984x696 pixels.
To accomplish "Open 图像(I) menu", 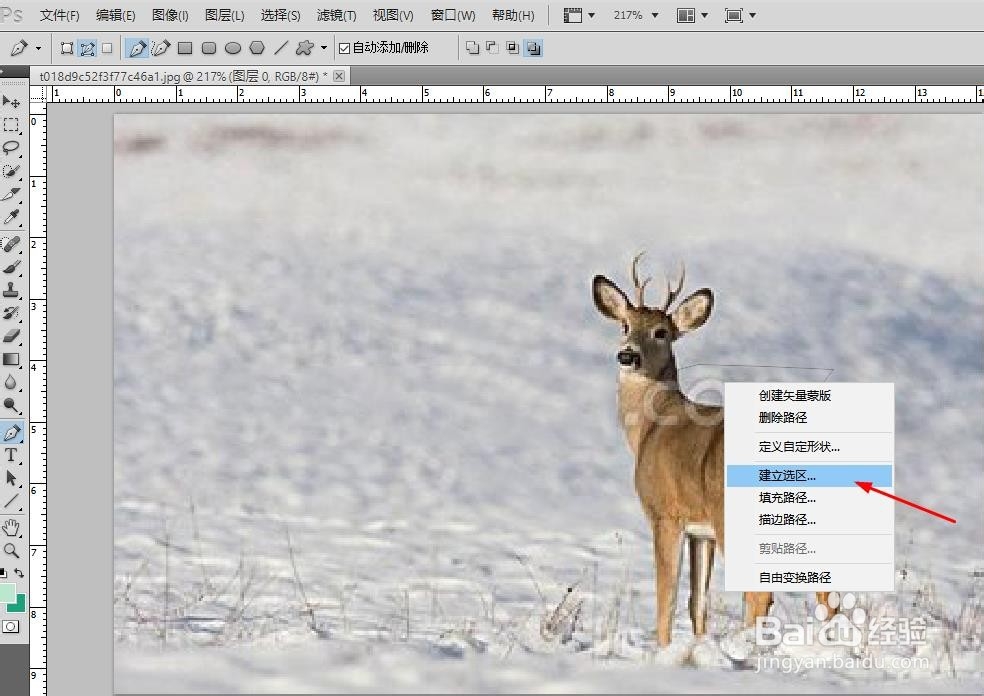I will coord(170,15).
